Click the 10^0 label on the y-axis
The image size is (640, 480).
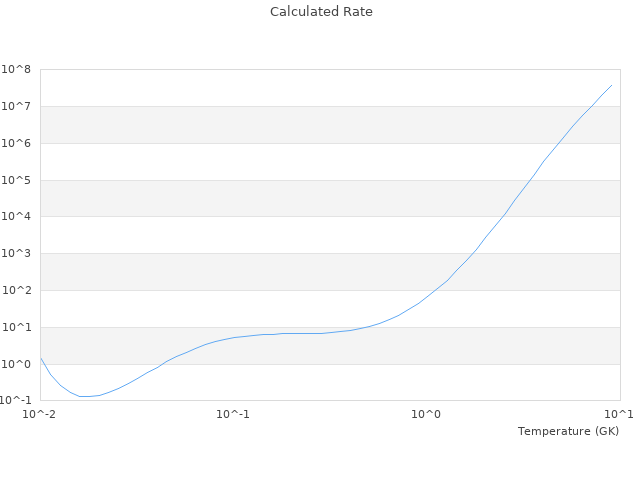tap(17, 364)
